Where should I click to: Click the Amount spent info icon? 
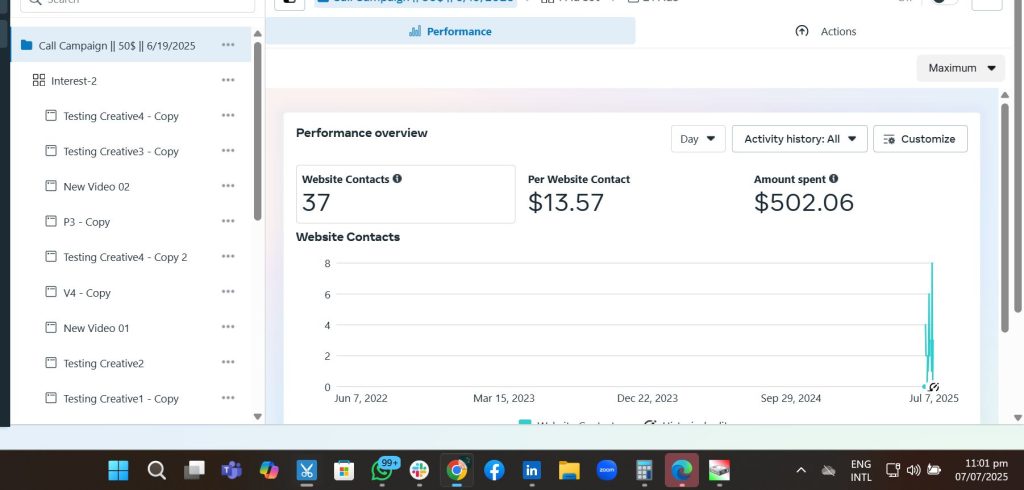pyautogui.click(x=833, y=179)
